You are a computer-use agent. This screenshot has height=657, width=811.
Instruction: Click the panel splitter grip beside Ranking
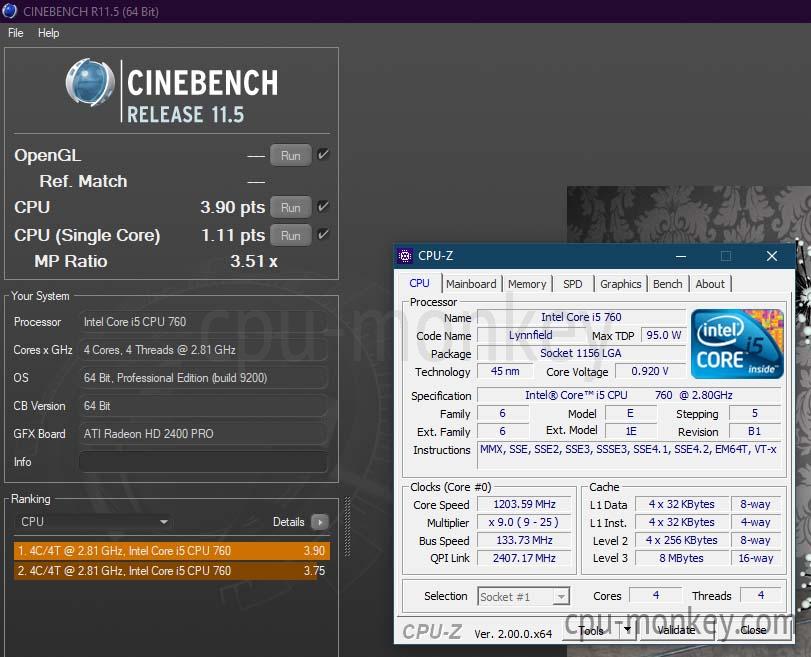click(x=347, y=527)
